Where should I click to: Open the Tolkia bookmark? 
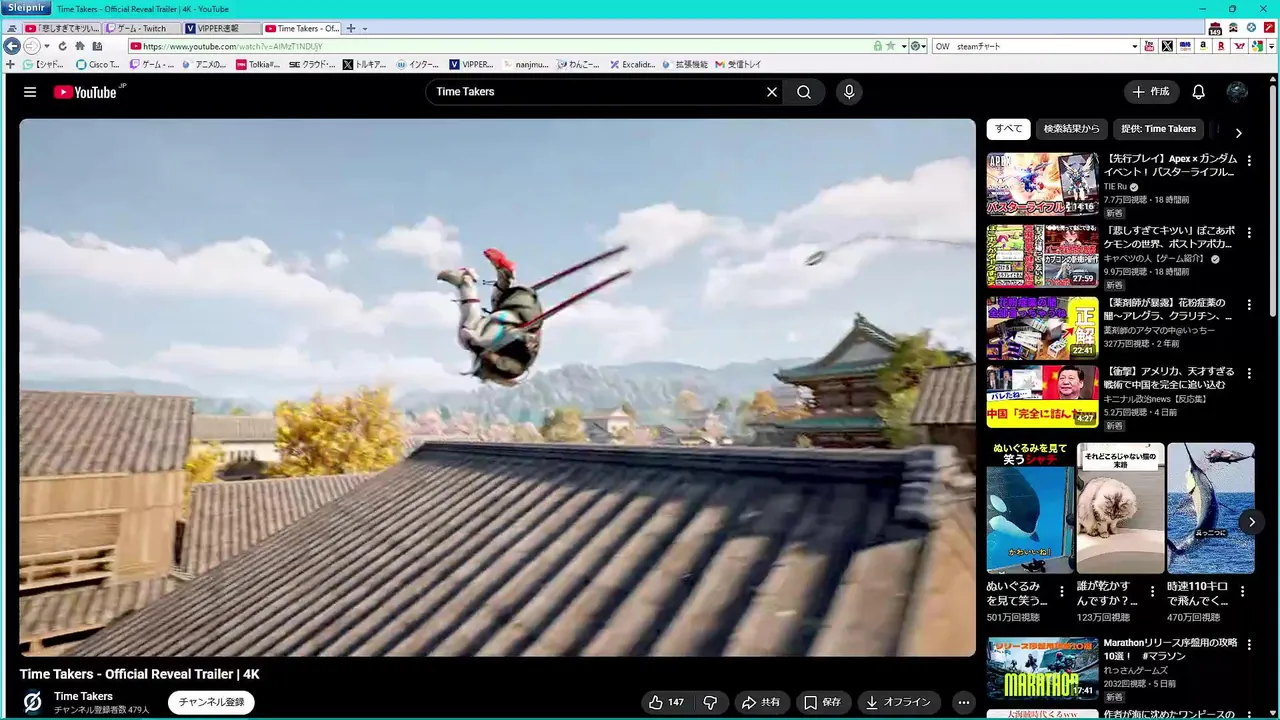(x=258, y=64)
